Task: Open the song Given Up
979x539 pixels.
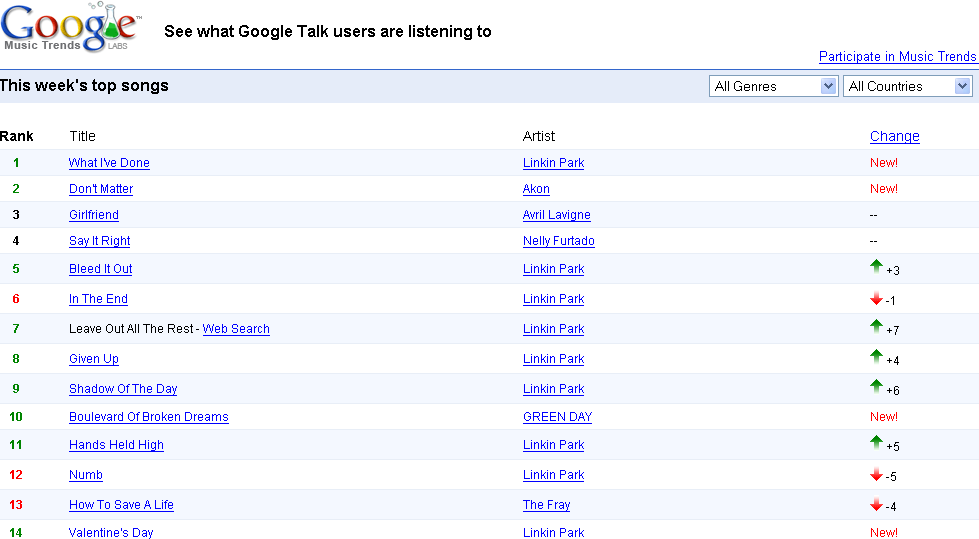Action: coord(94,359)
